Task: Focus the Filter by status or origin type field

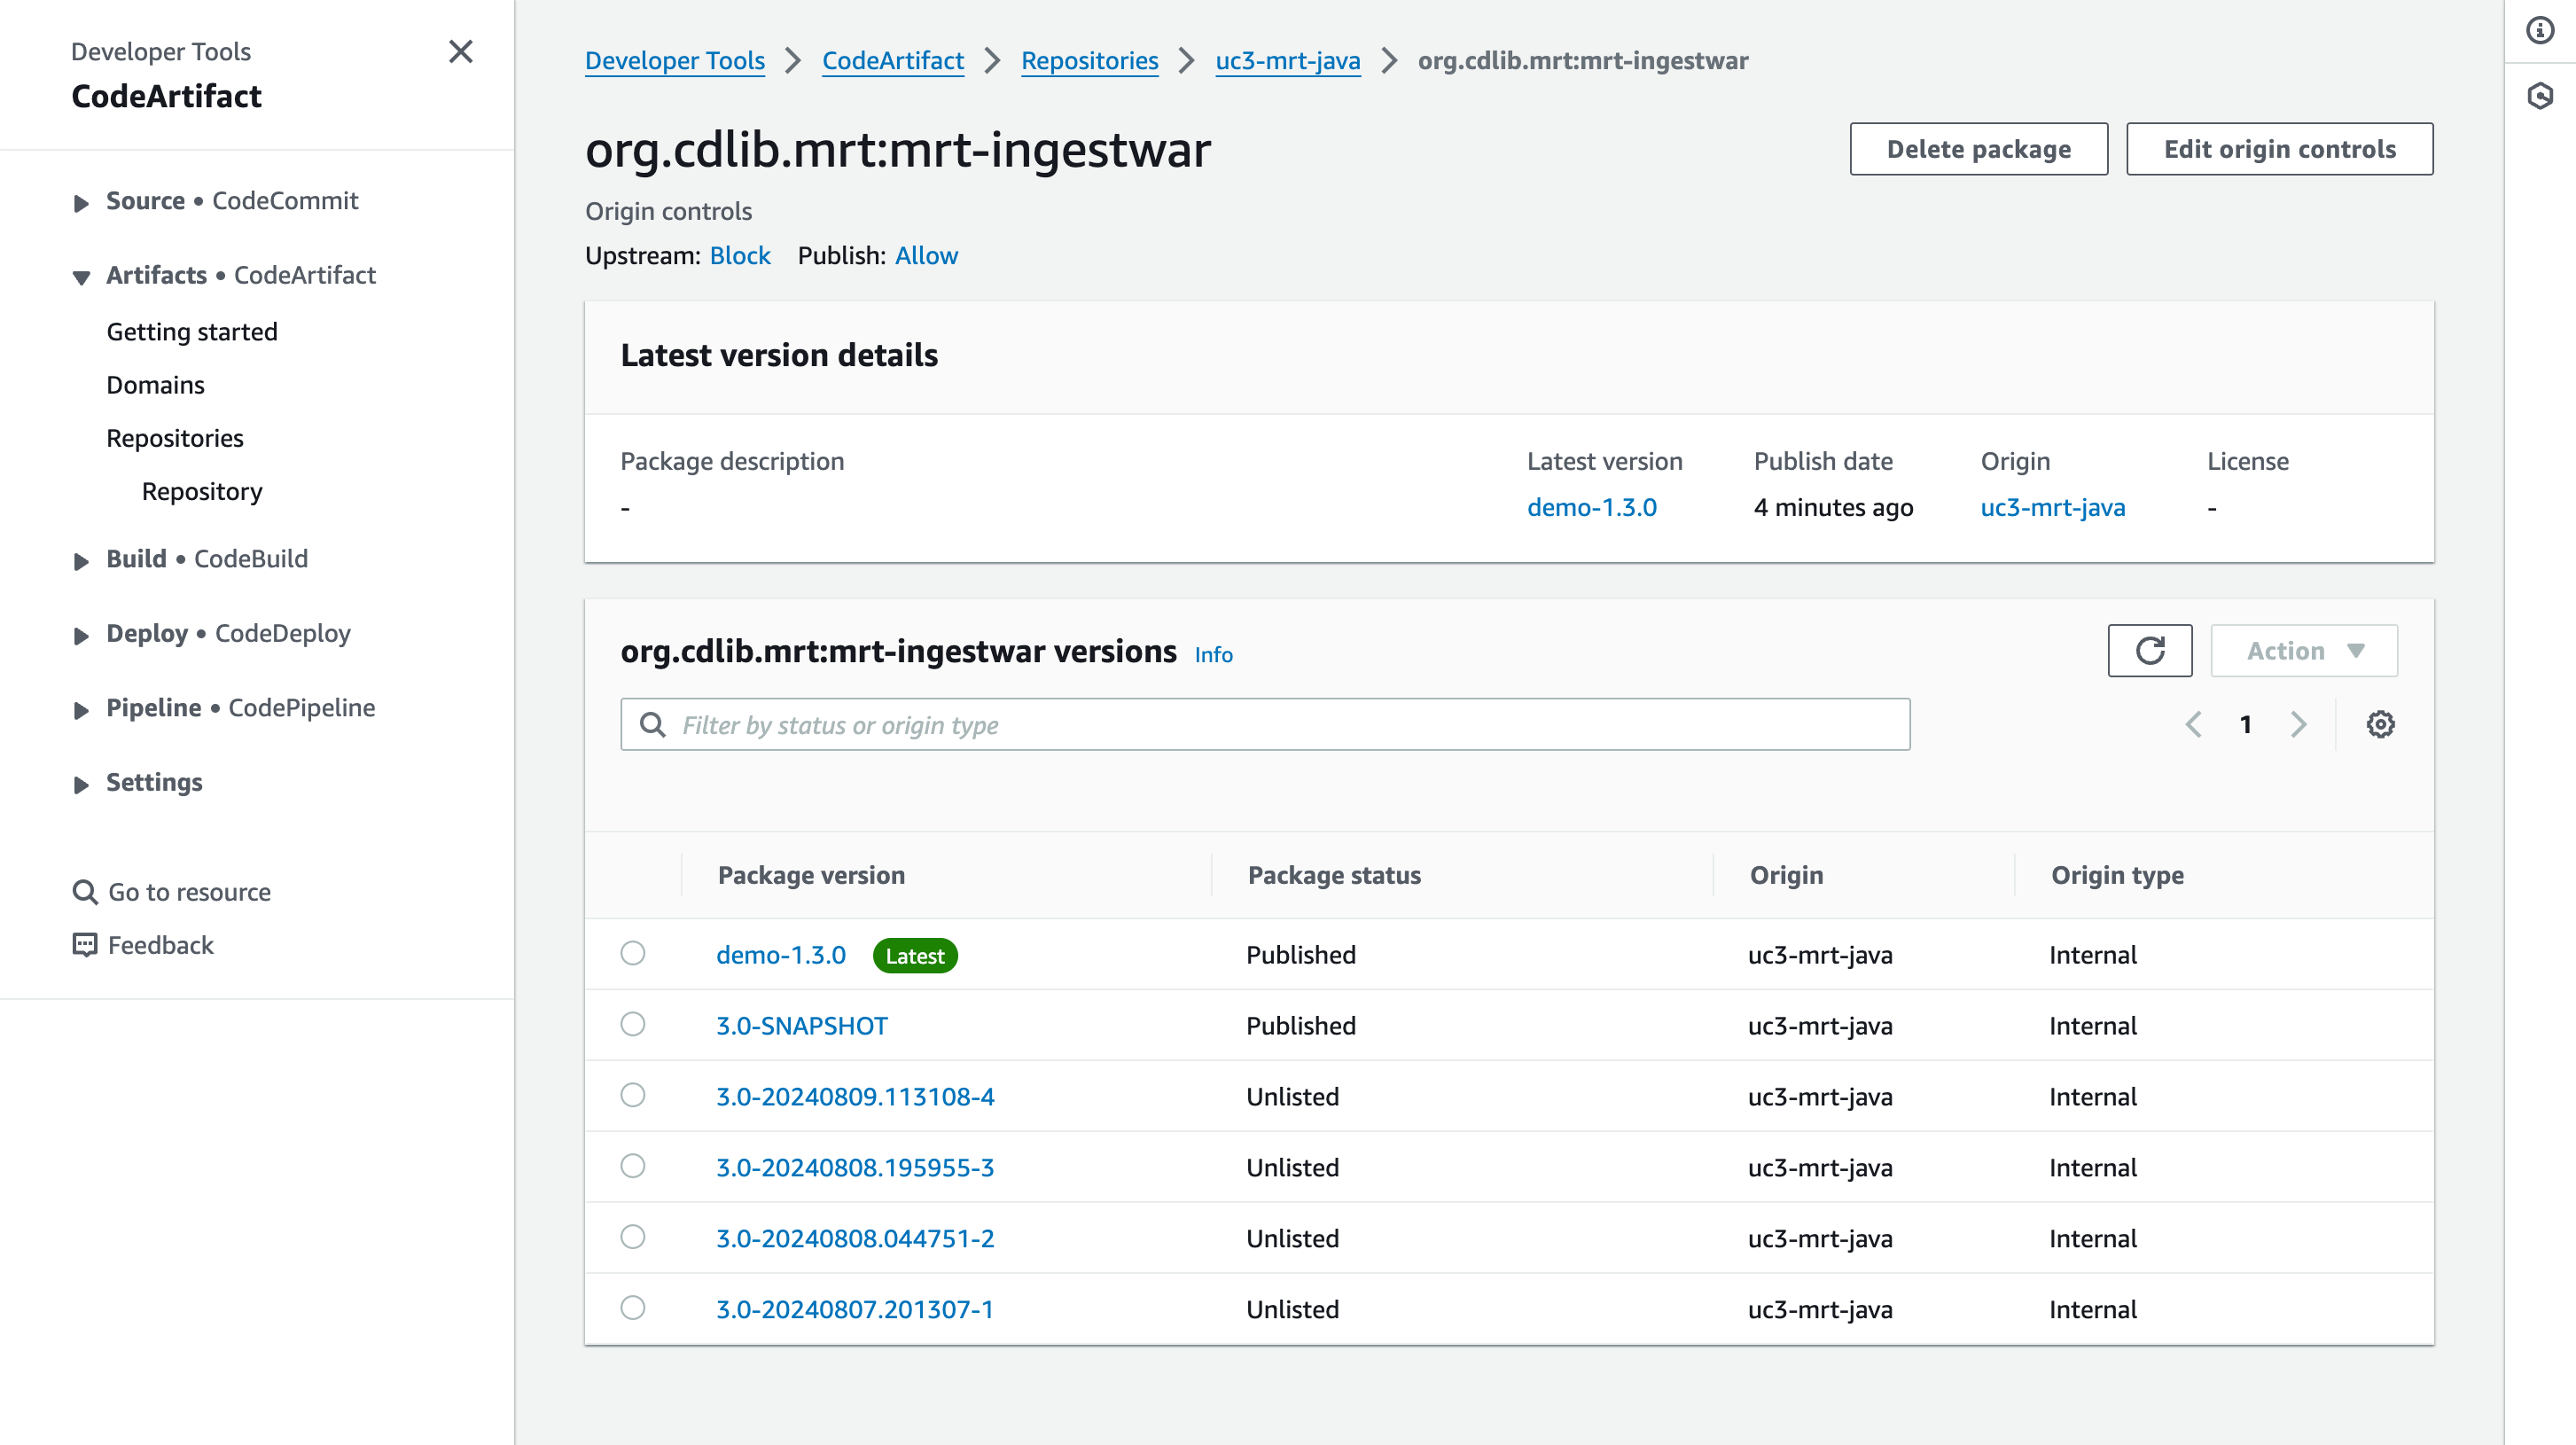Action: point(1265,724)
